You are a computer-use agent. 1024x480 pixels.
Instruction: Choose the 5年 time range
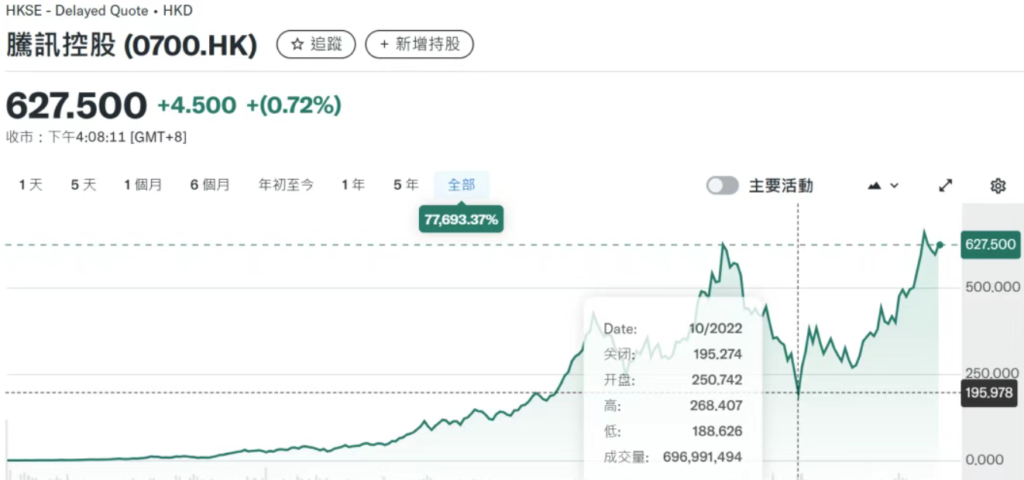click(406, 184)
